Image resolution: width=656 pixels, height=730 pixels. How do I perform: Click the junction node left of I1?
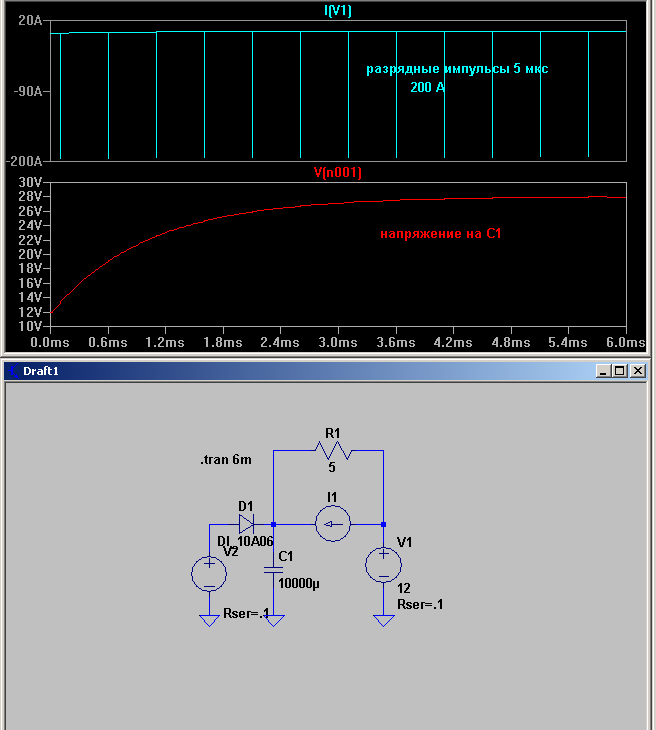pos(273,524)
